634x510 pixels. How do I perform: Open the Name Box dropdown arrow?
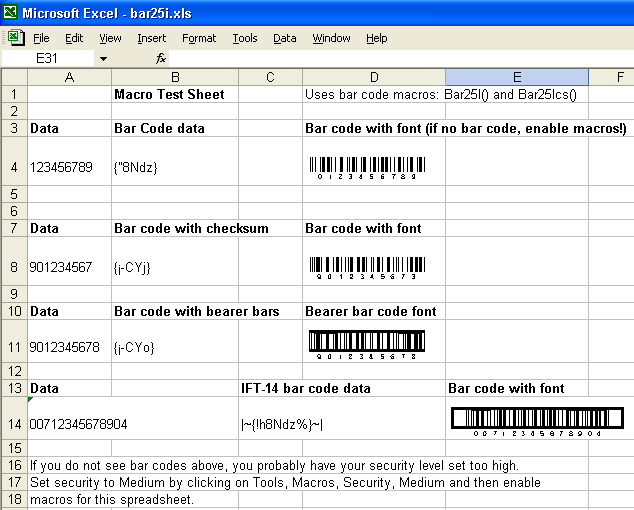pos(104,59)
